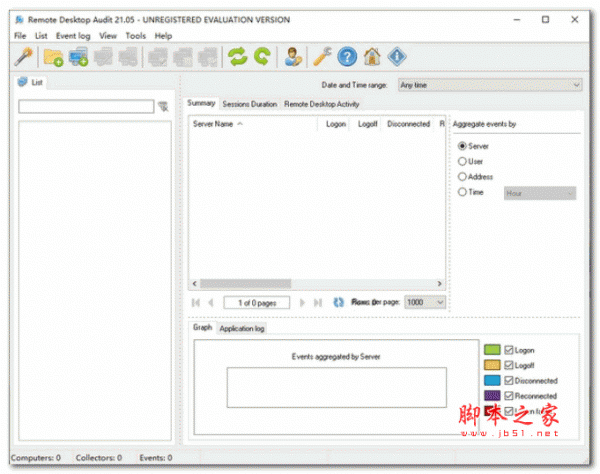Go to previous page of results
The height and width of the screenshot is (474, 600).
[210, 303]
